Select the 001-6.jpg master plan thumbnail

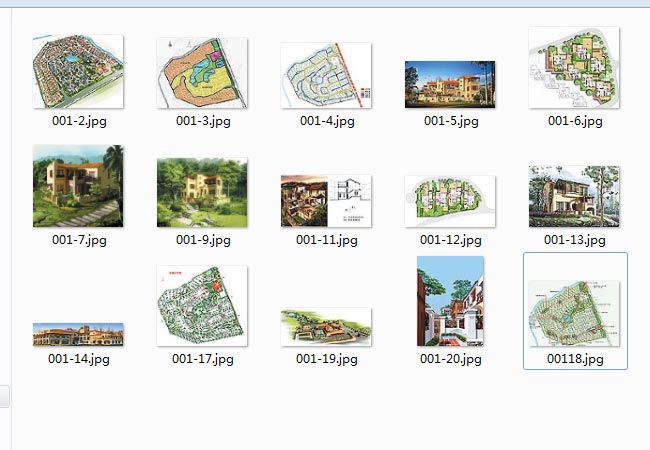(574, 68)
